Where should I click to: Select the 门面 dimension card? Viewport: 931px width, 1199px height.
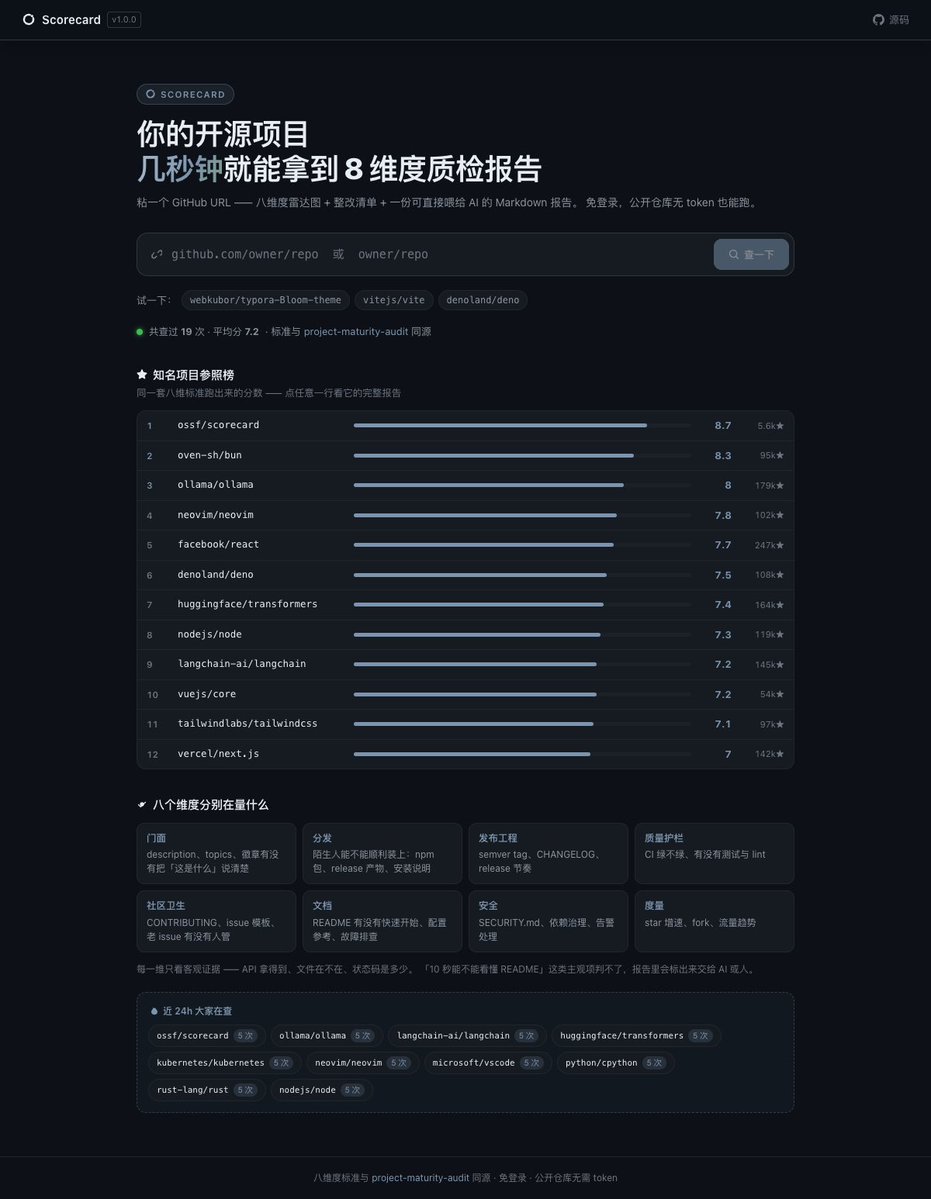(x=216, y=853)
